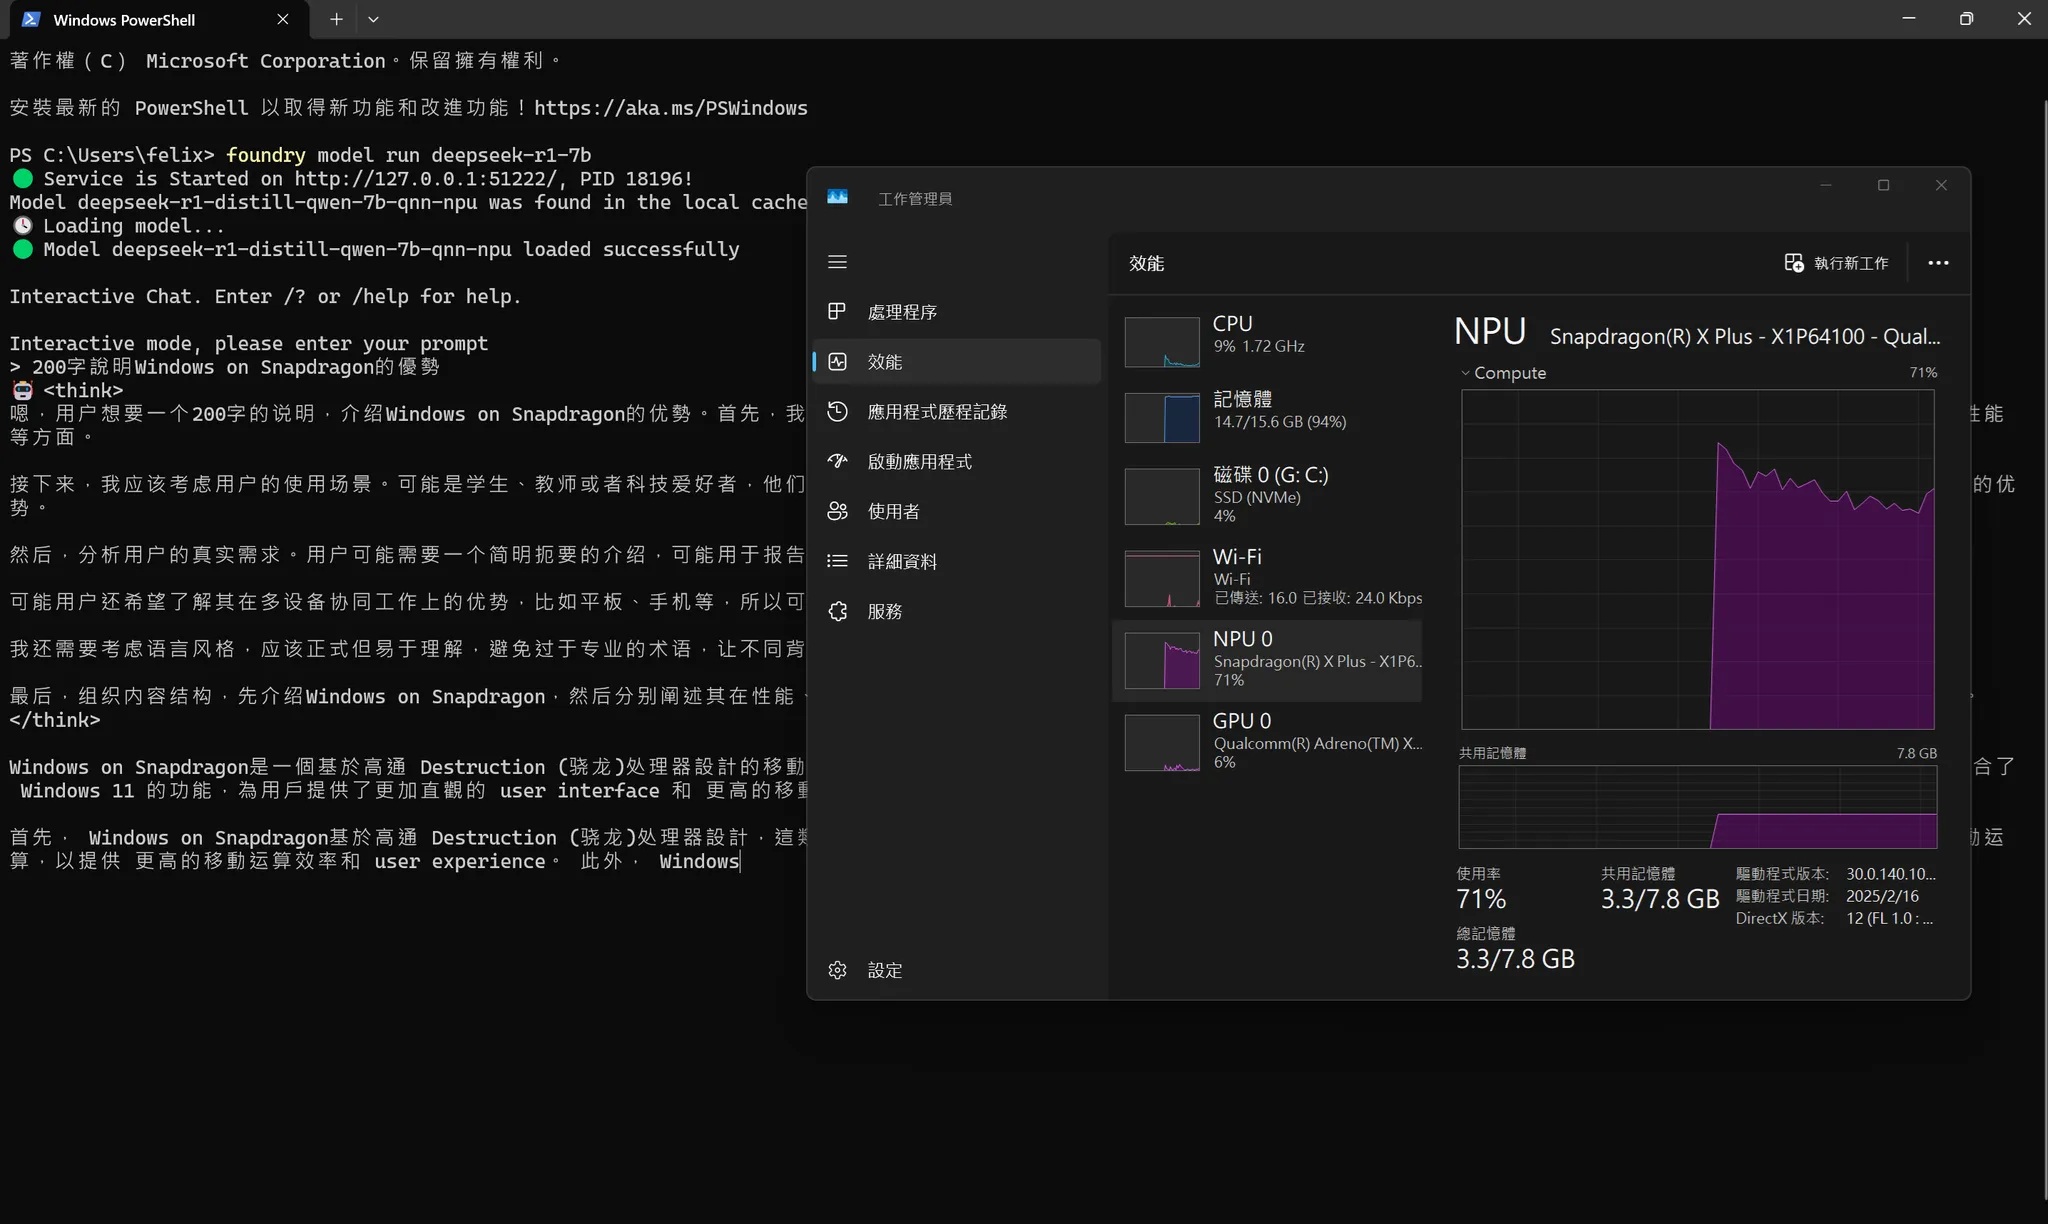The image size is (2048, 1224).
Task: Open 啟動應用程式 startup apps icon
Action: tap(837, 461)
